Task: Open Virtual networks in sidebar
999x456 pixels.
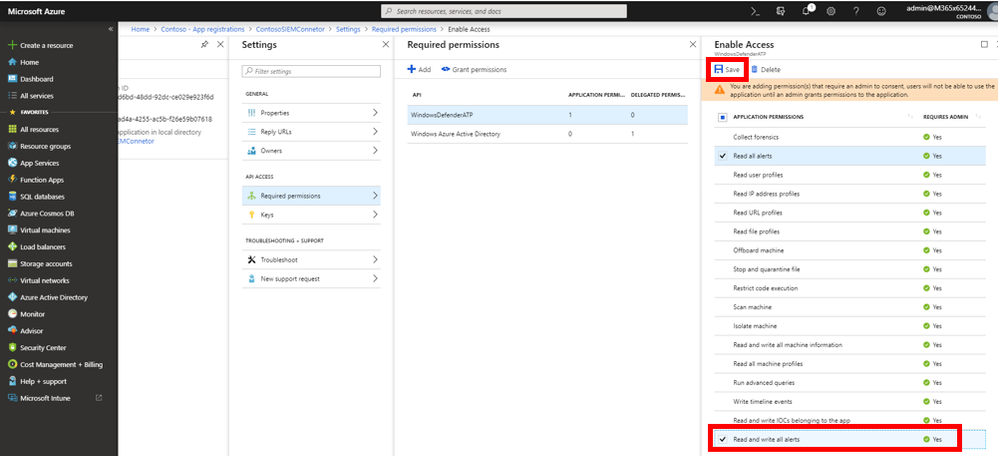Action: [45, 280]
